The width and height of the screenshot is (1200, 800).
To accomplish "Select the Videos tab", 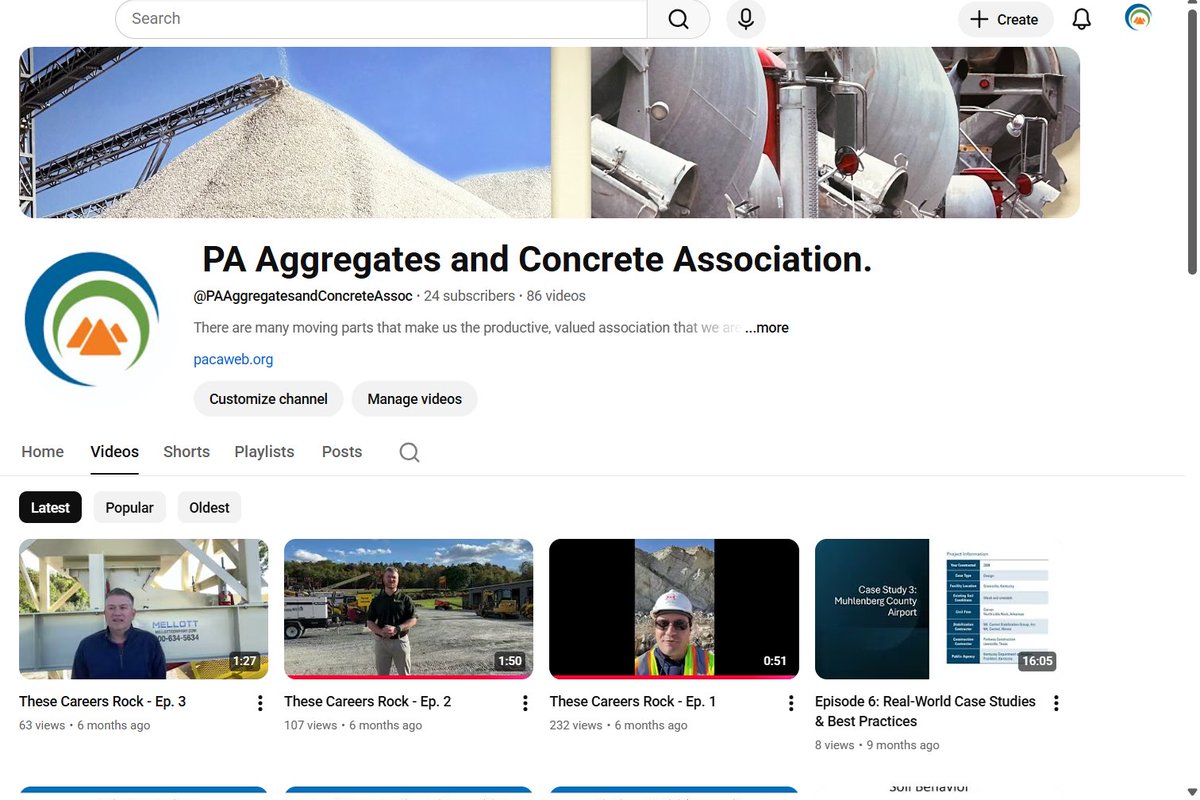I will [115, 452].
